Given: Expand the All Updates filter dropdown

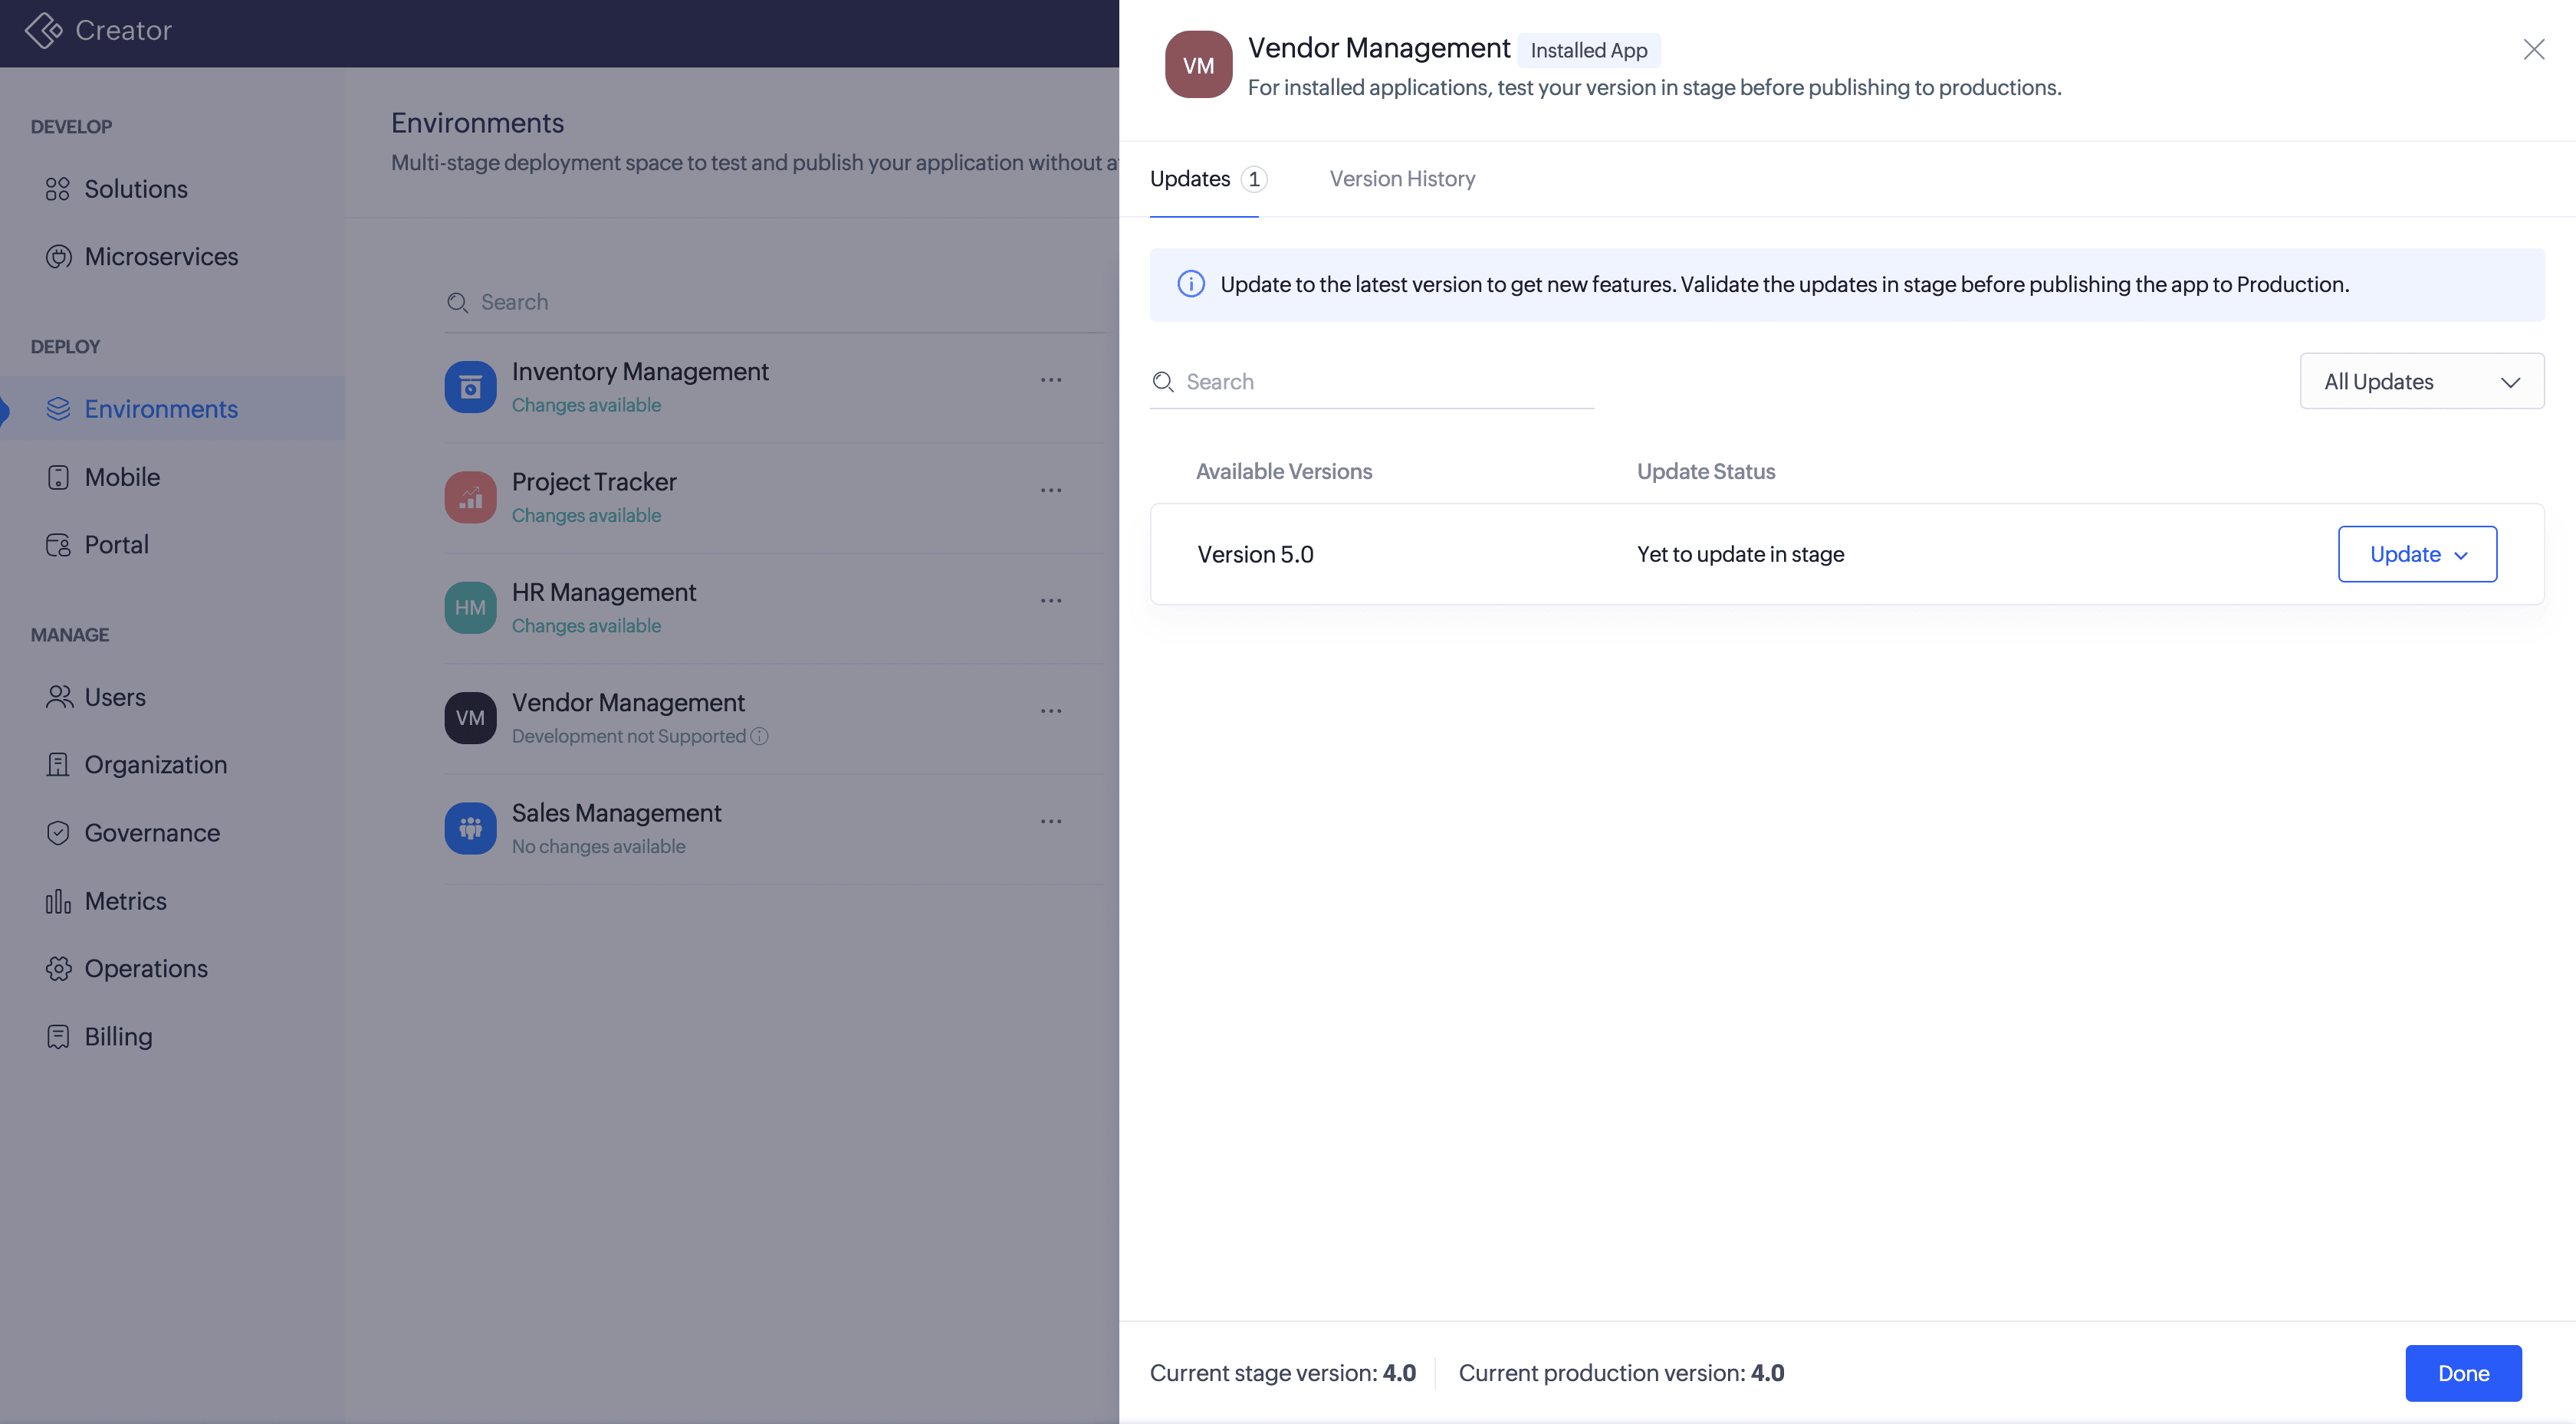Looking at the screenshot, I should coord(2421,381).
